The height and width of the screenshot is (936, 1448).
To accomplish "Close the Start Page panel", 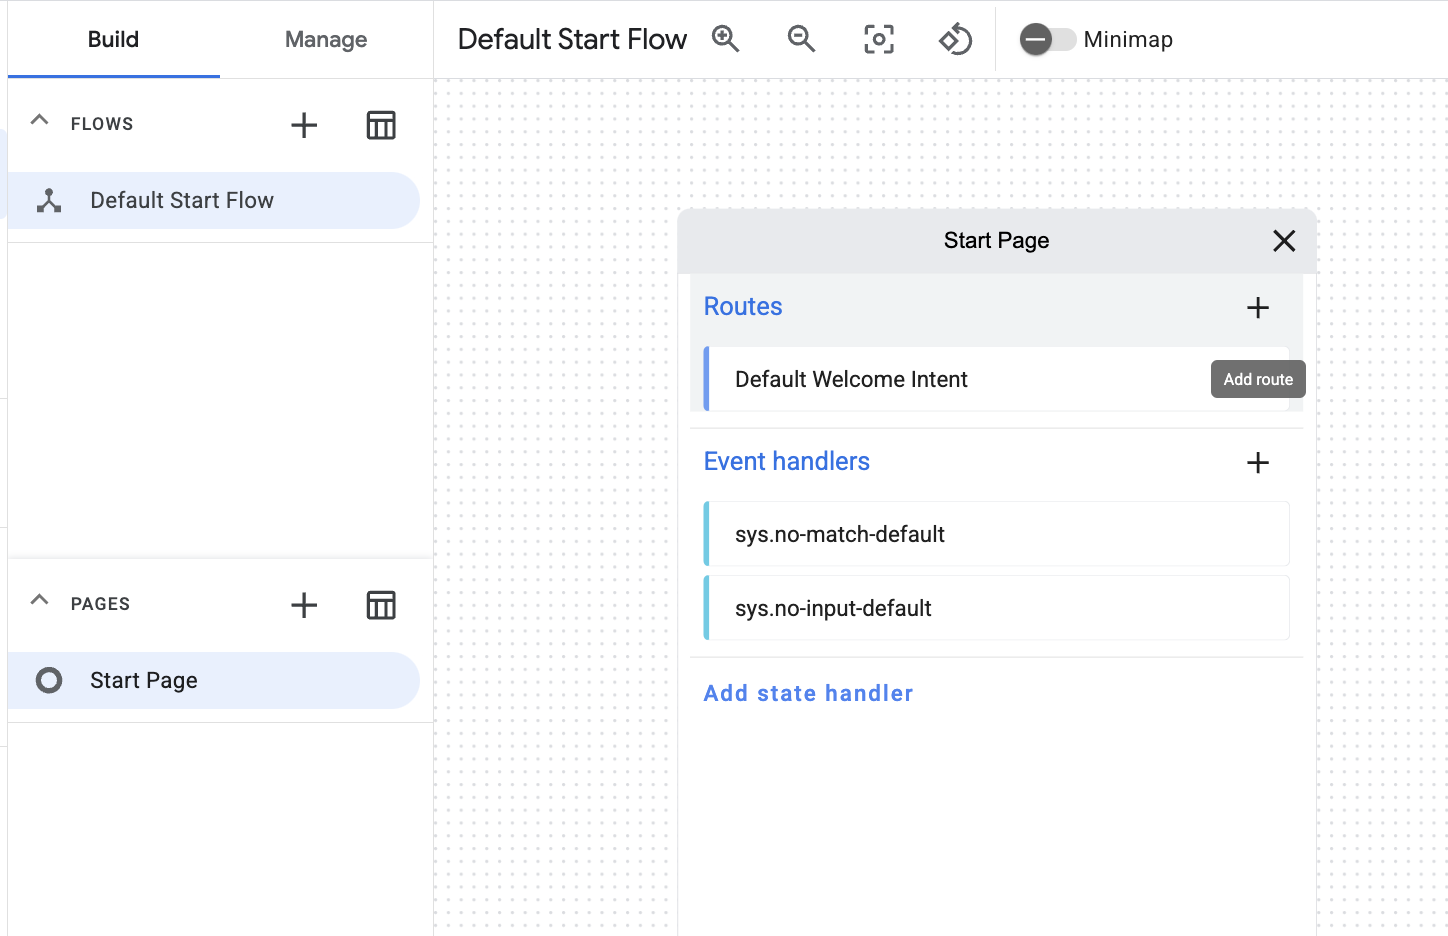I will [1284, 241].
